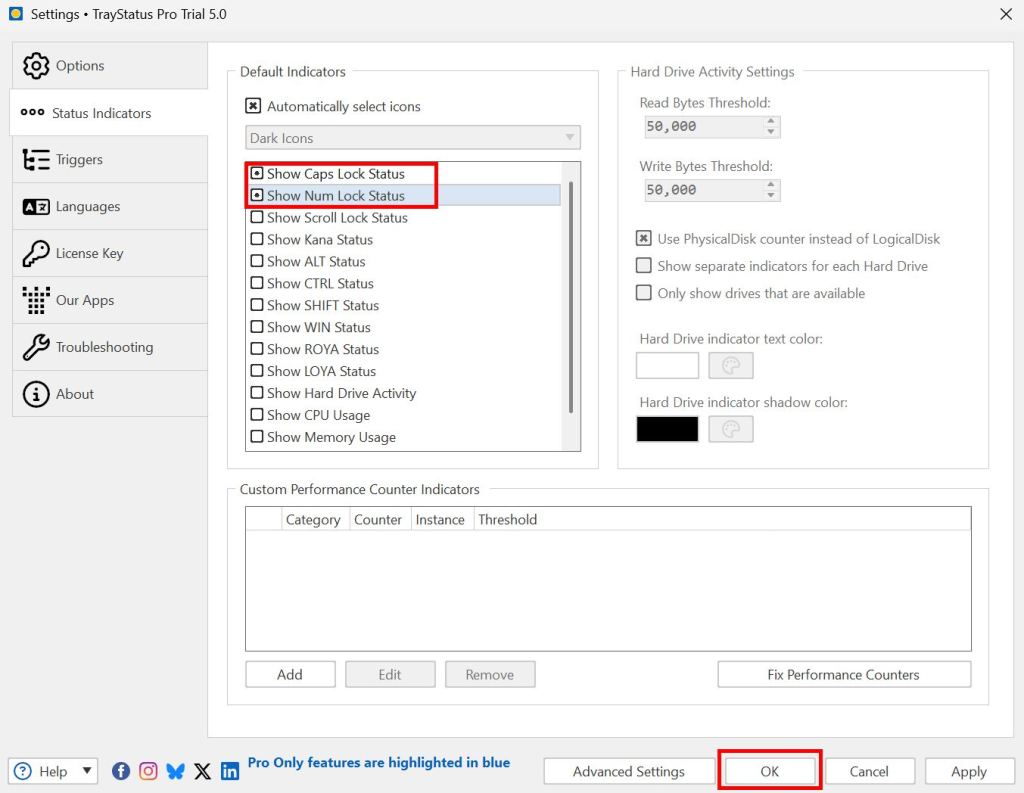Screen dimensions: 1024x793
Task: Open the X social icon
Action: (202, 771)
